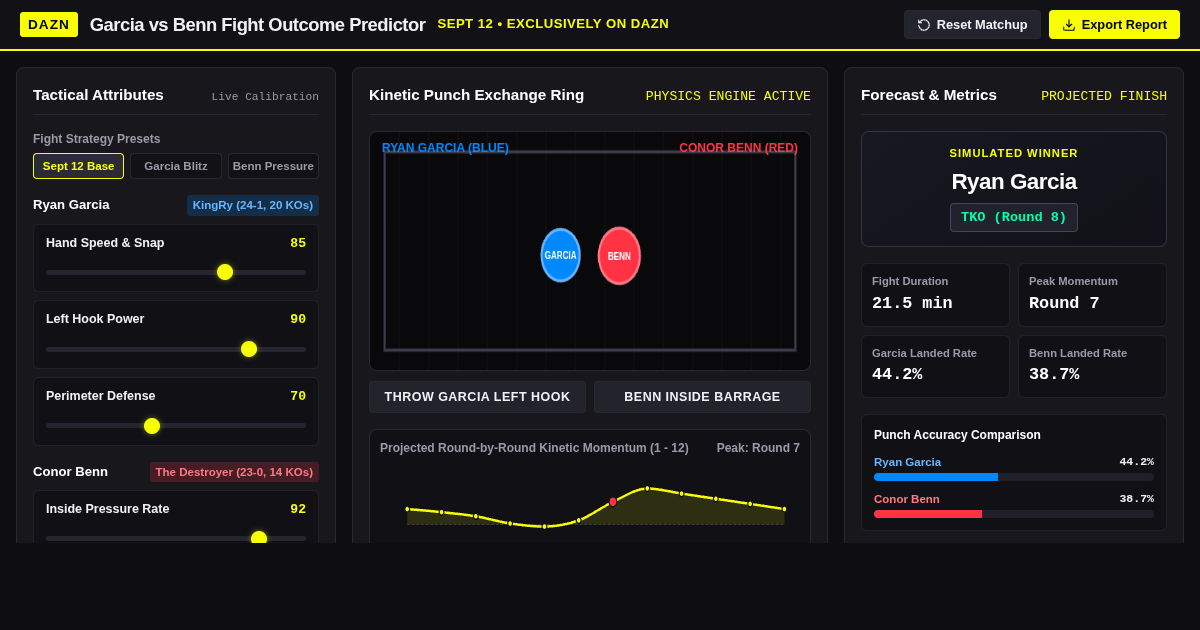Click the Throw Garcia Left Hook button
1200x630 pixels.
pyautogui.click(x=477, y=397)
